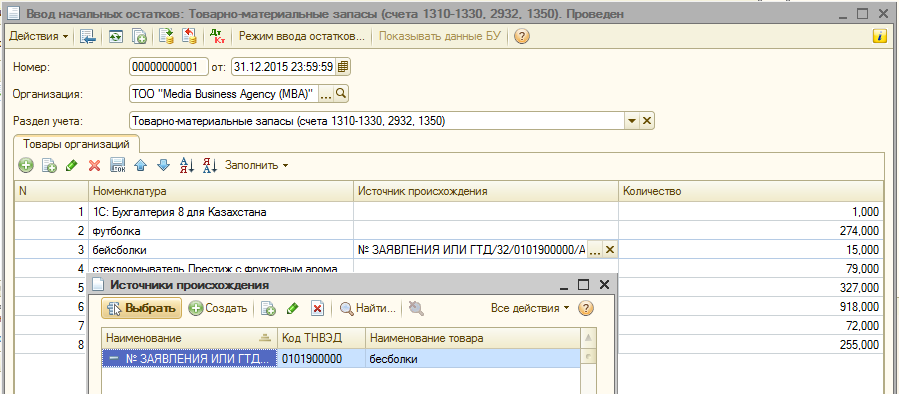Show document postings with ДтКт icon
Viewport: 899px width, 394px height.
[x=217, y=37]
